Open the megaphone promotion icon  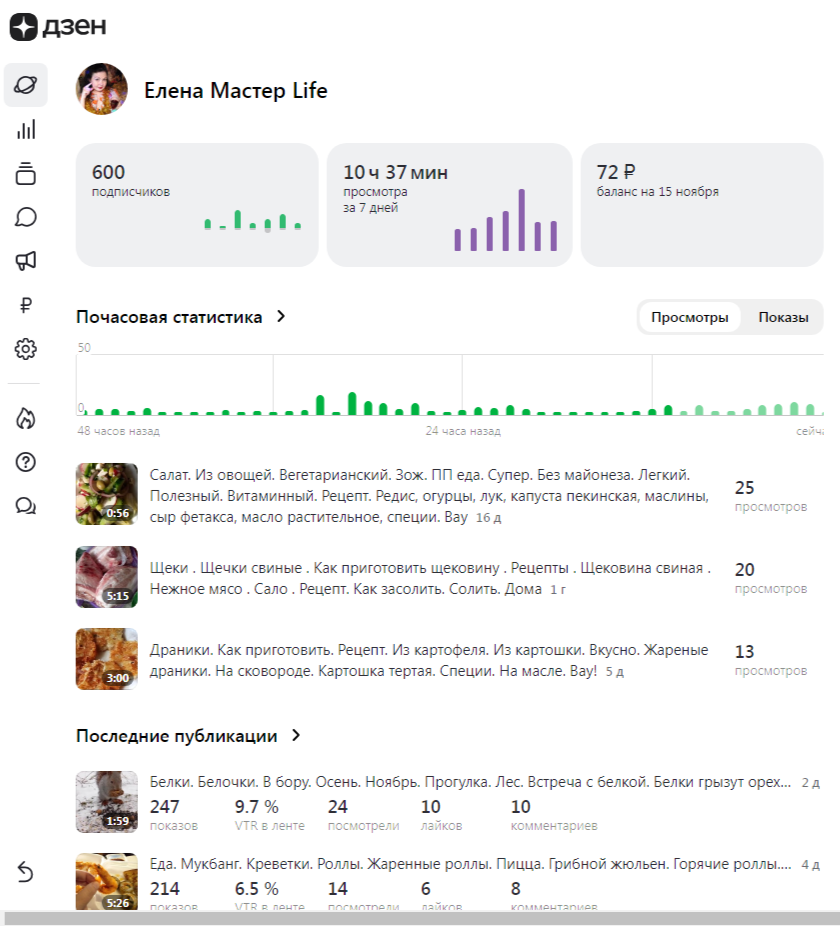[x=26, y=261]
